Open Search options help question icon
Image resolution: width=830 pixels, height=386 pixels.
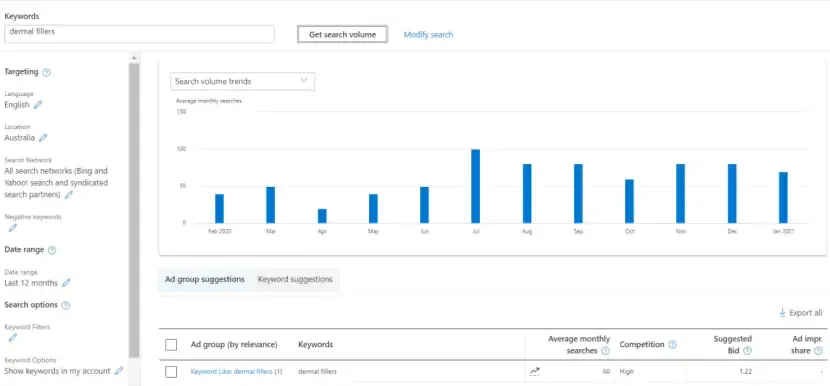point(66,306)
